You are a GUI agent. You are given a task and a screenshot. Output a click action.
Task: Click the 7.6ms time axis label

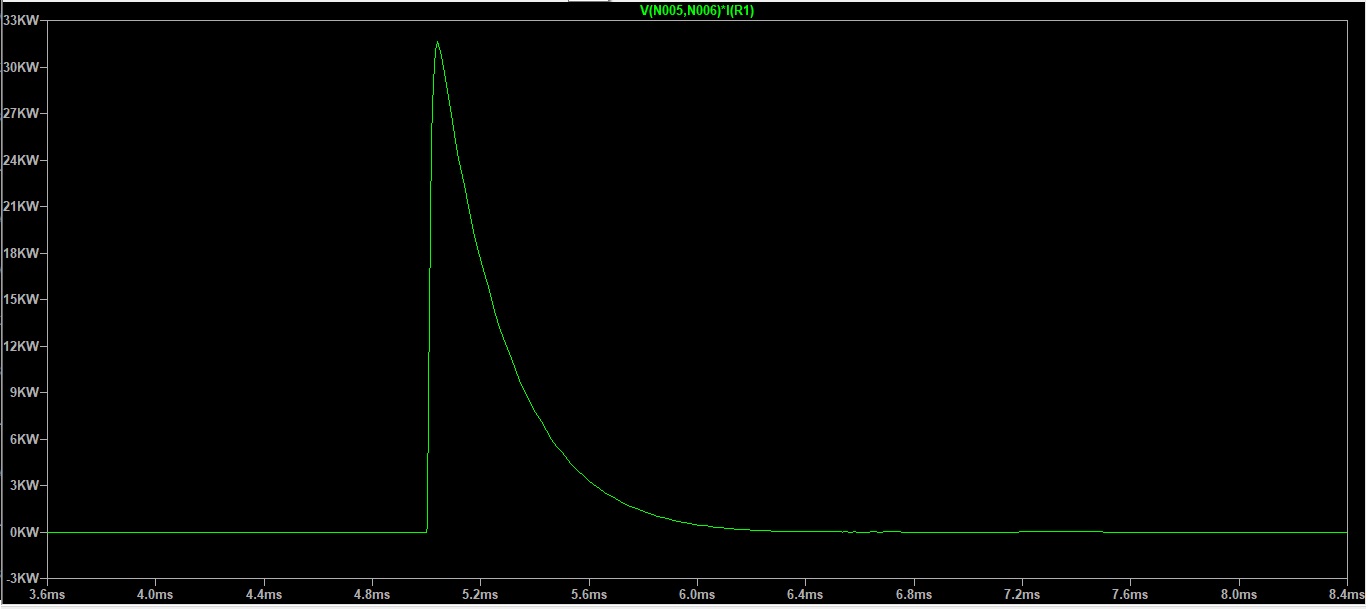pos(1131,595)
